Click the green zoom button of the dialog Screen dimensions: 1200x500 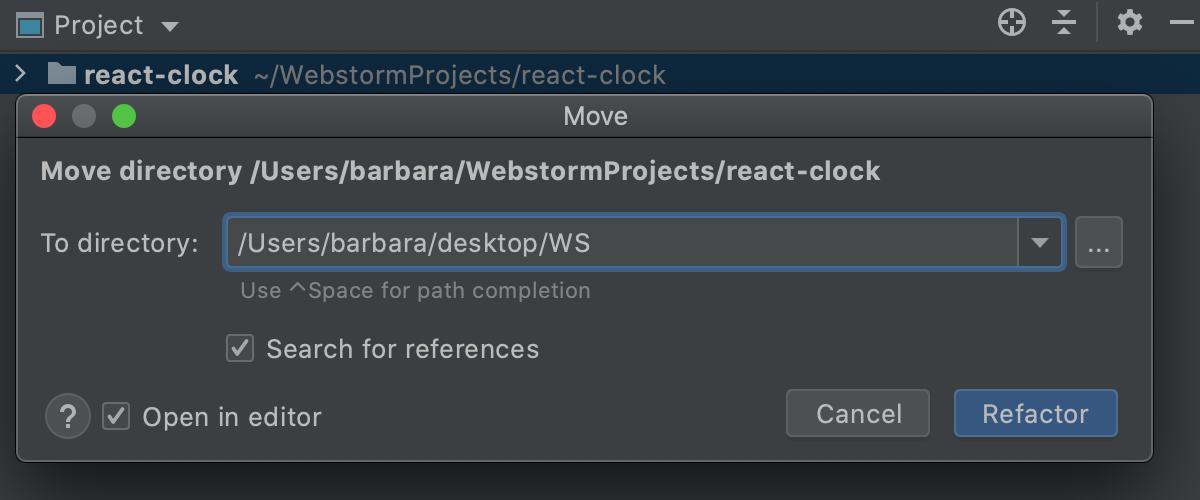click(124, 117)
